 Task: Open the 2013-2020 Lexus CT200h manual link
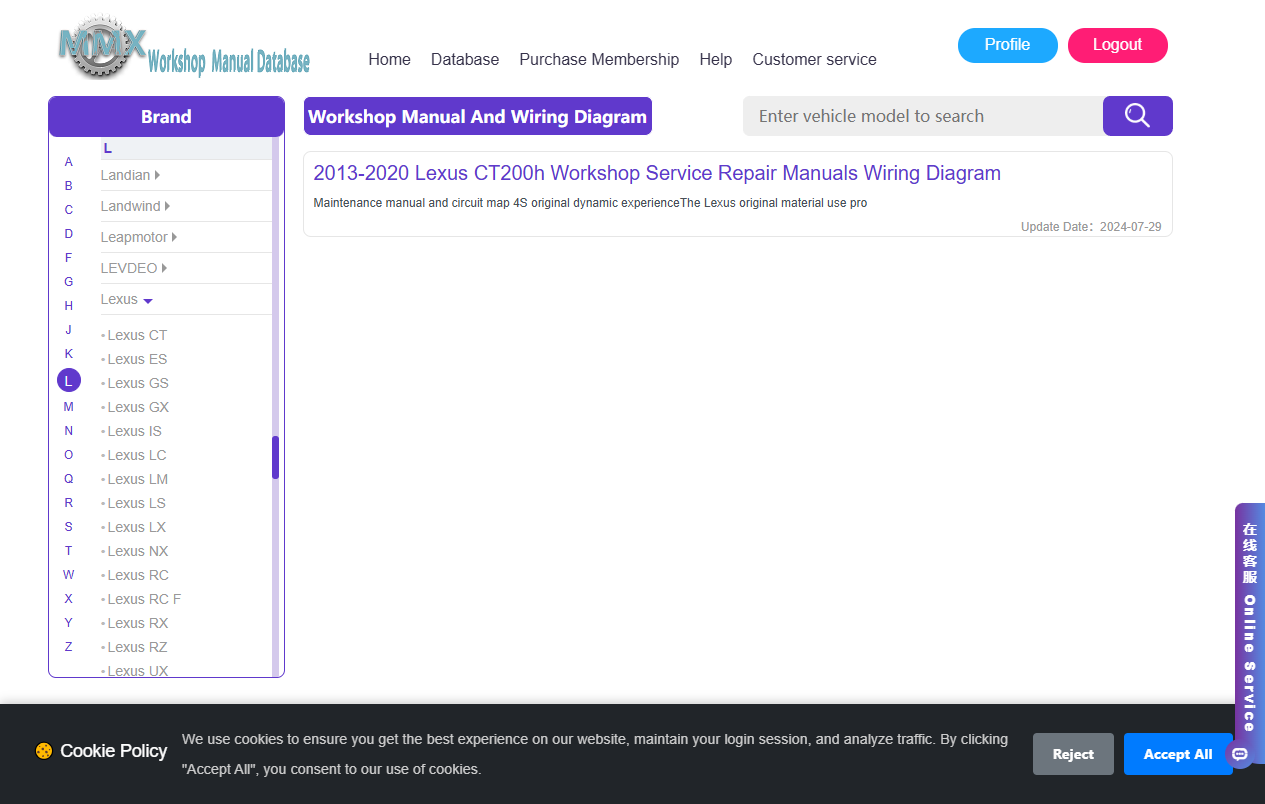click(657, 173)
